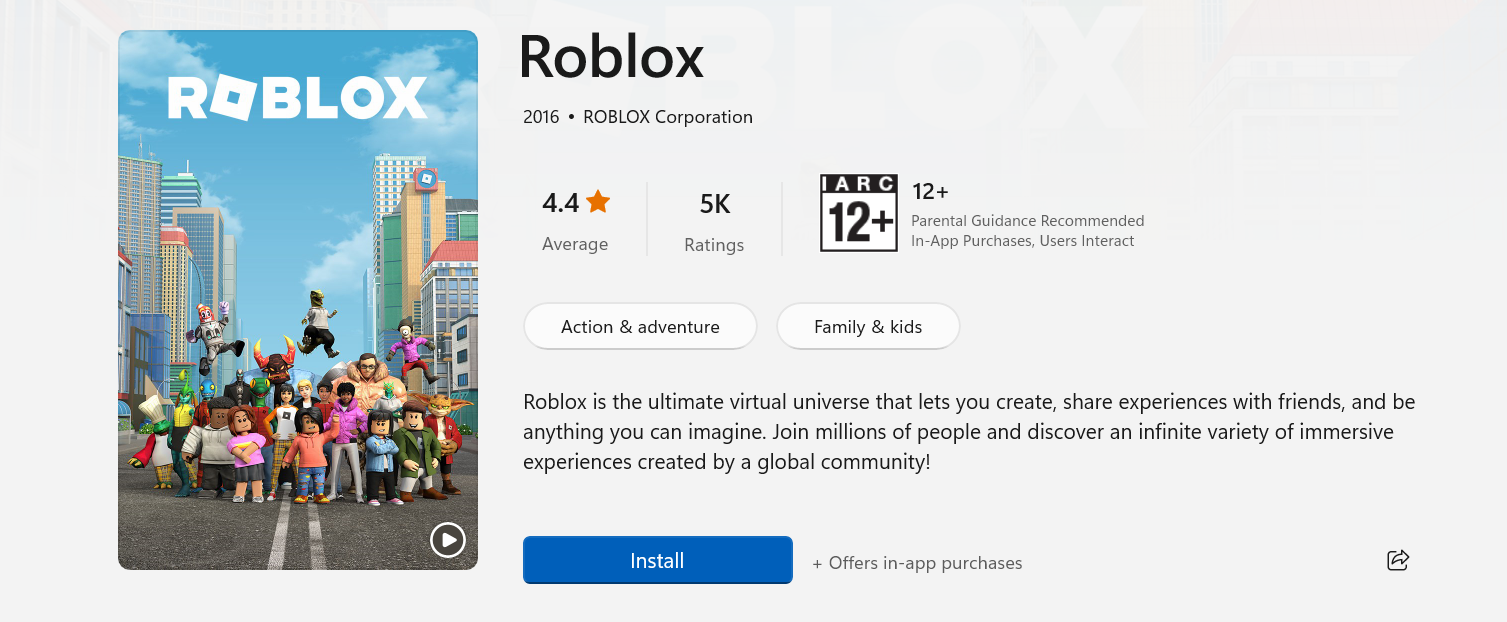Click the IARC 12+ rating badge
The width and height of the screenshot is (1507, 622).
(x=857, y=213)
